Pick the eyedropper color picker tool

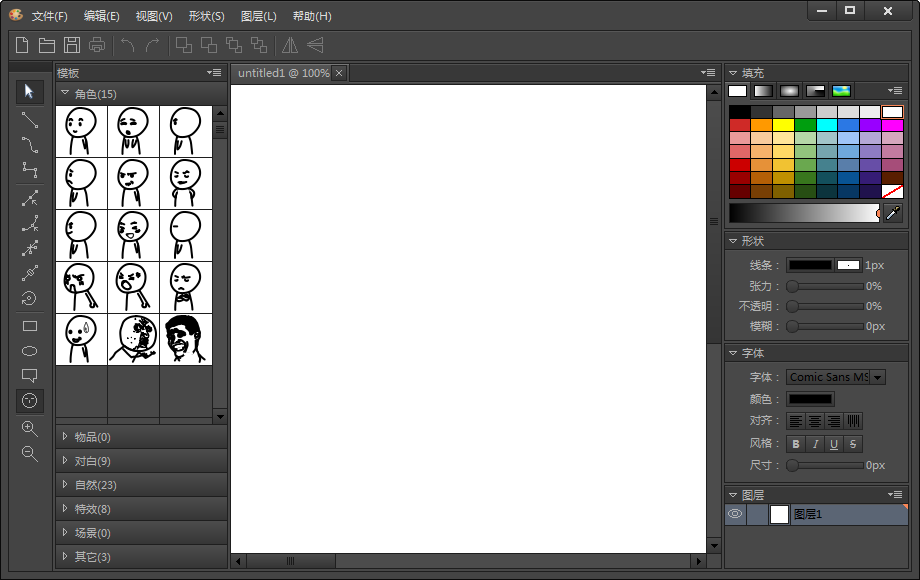point(893,213)
